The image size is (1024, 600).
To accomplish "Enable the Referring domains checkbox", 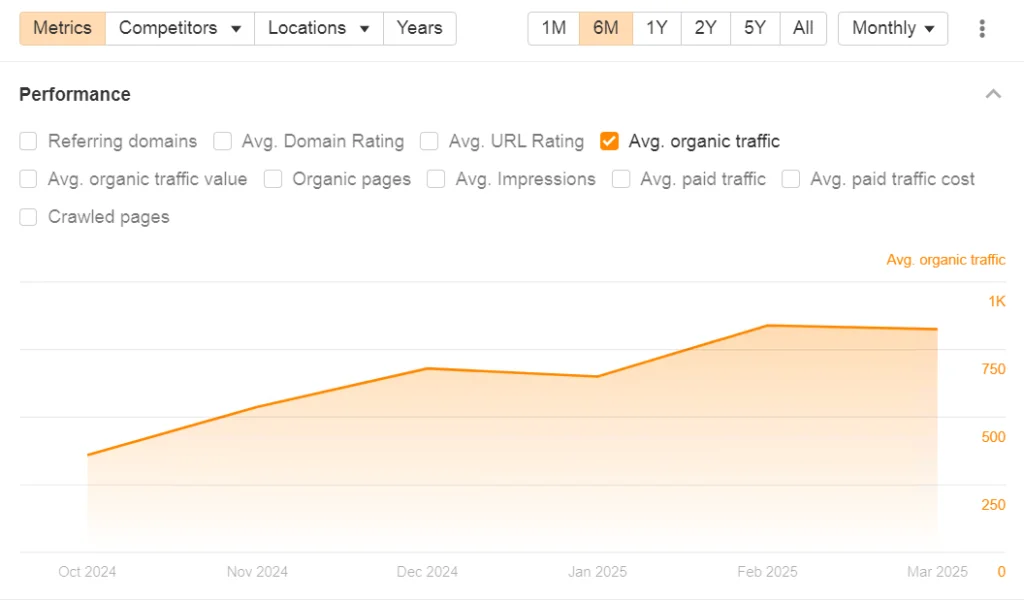I will 29,141.
